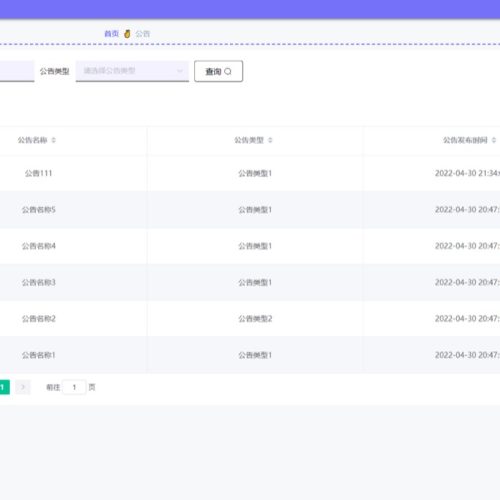This screenshot has width=500, height=500.
Task: Click the next page arrow
Action: pos(23,387)
